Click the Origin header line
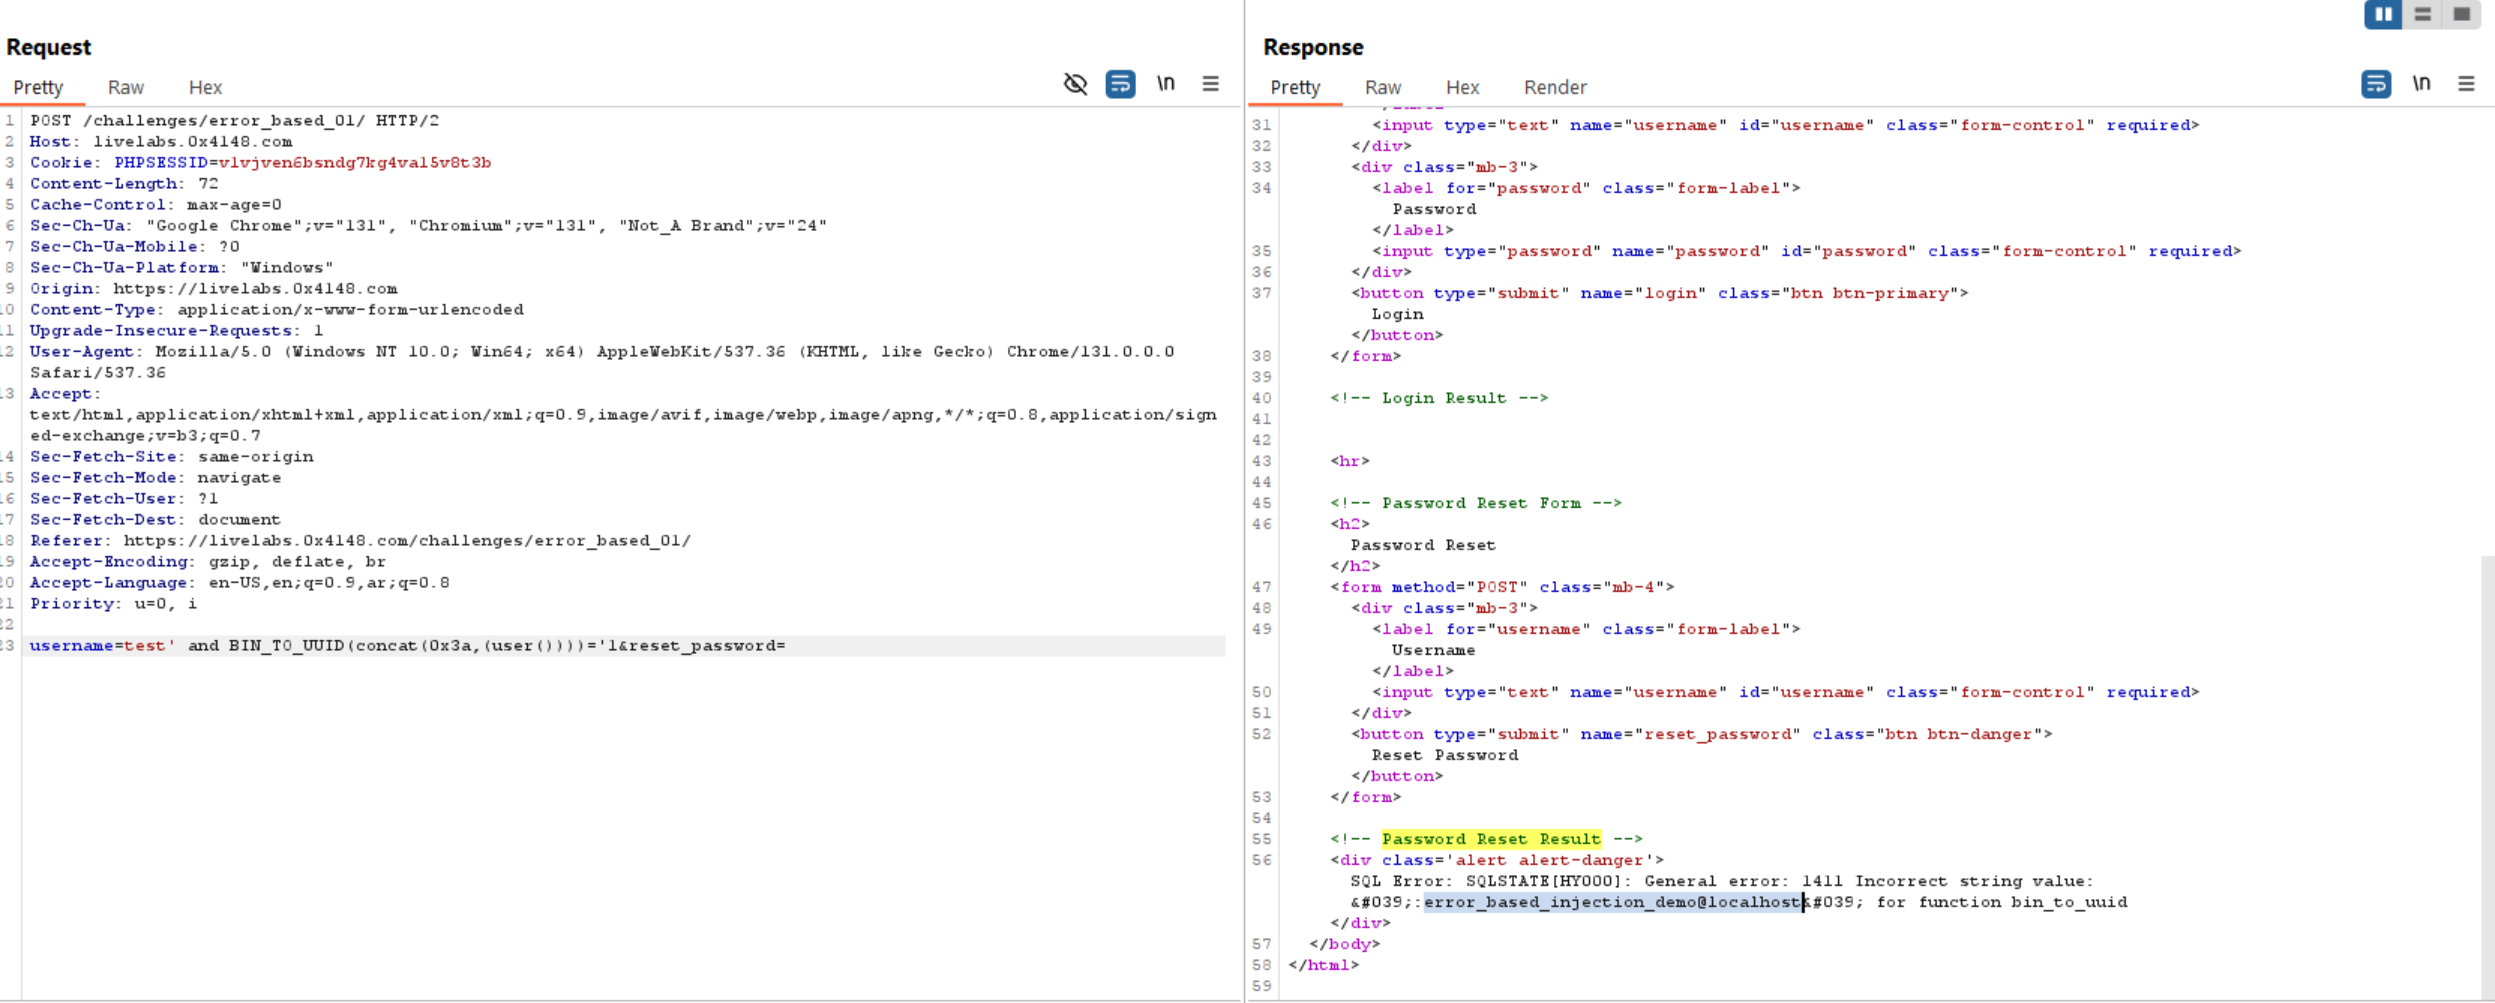Viewport: 2495px width, 1003px height. click(x=213, y=289)
